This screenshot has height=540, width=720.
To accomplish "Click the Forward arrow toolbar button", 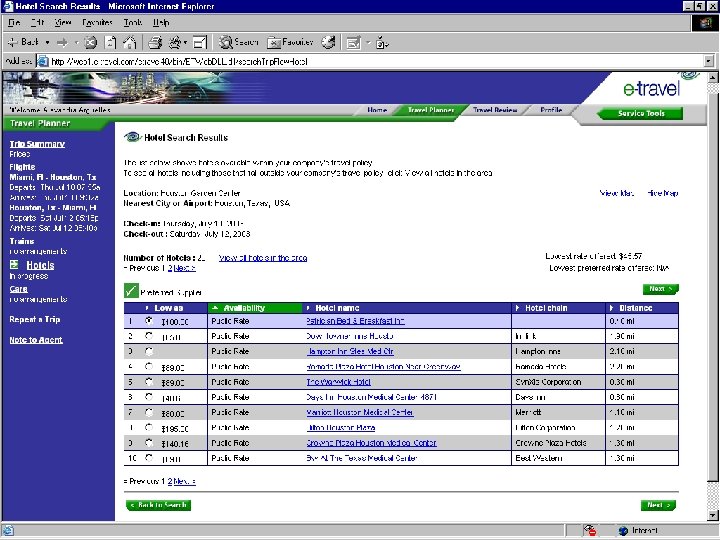I will click(x=62, y=43).
